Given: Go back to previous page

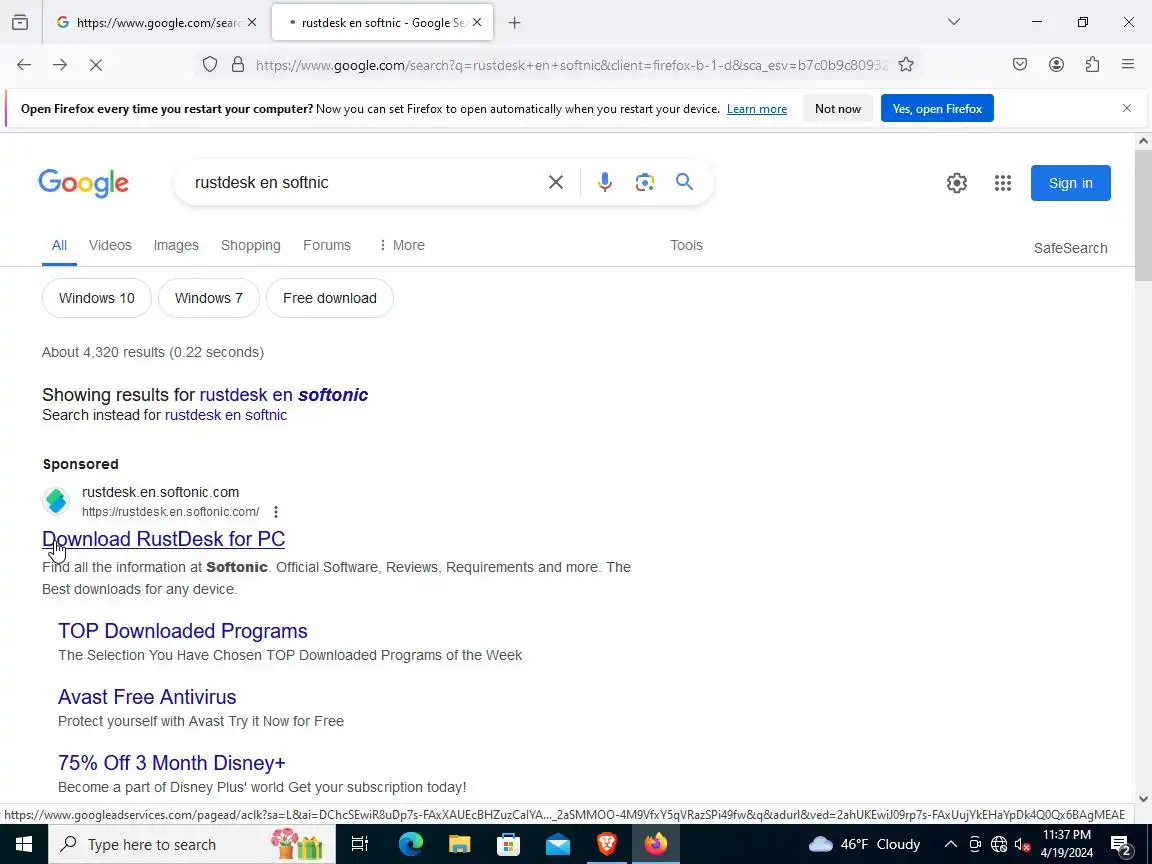Looking at the screenshot, I should click(24, 65).
